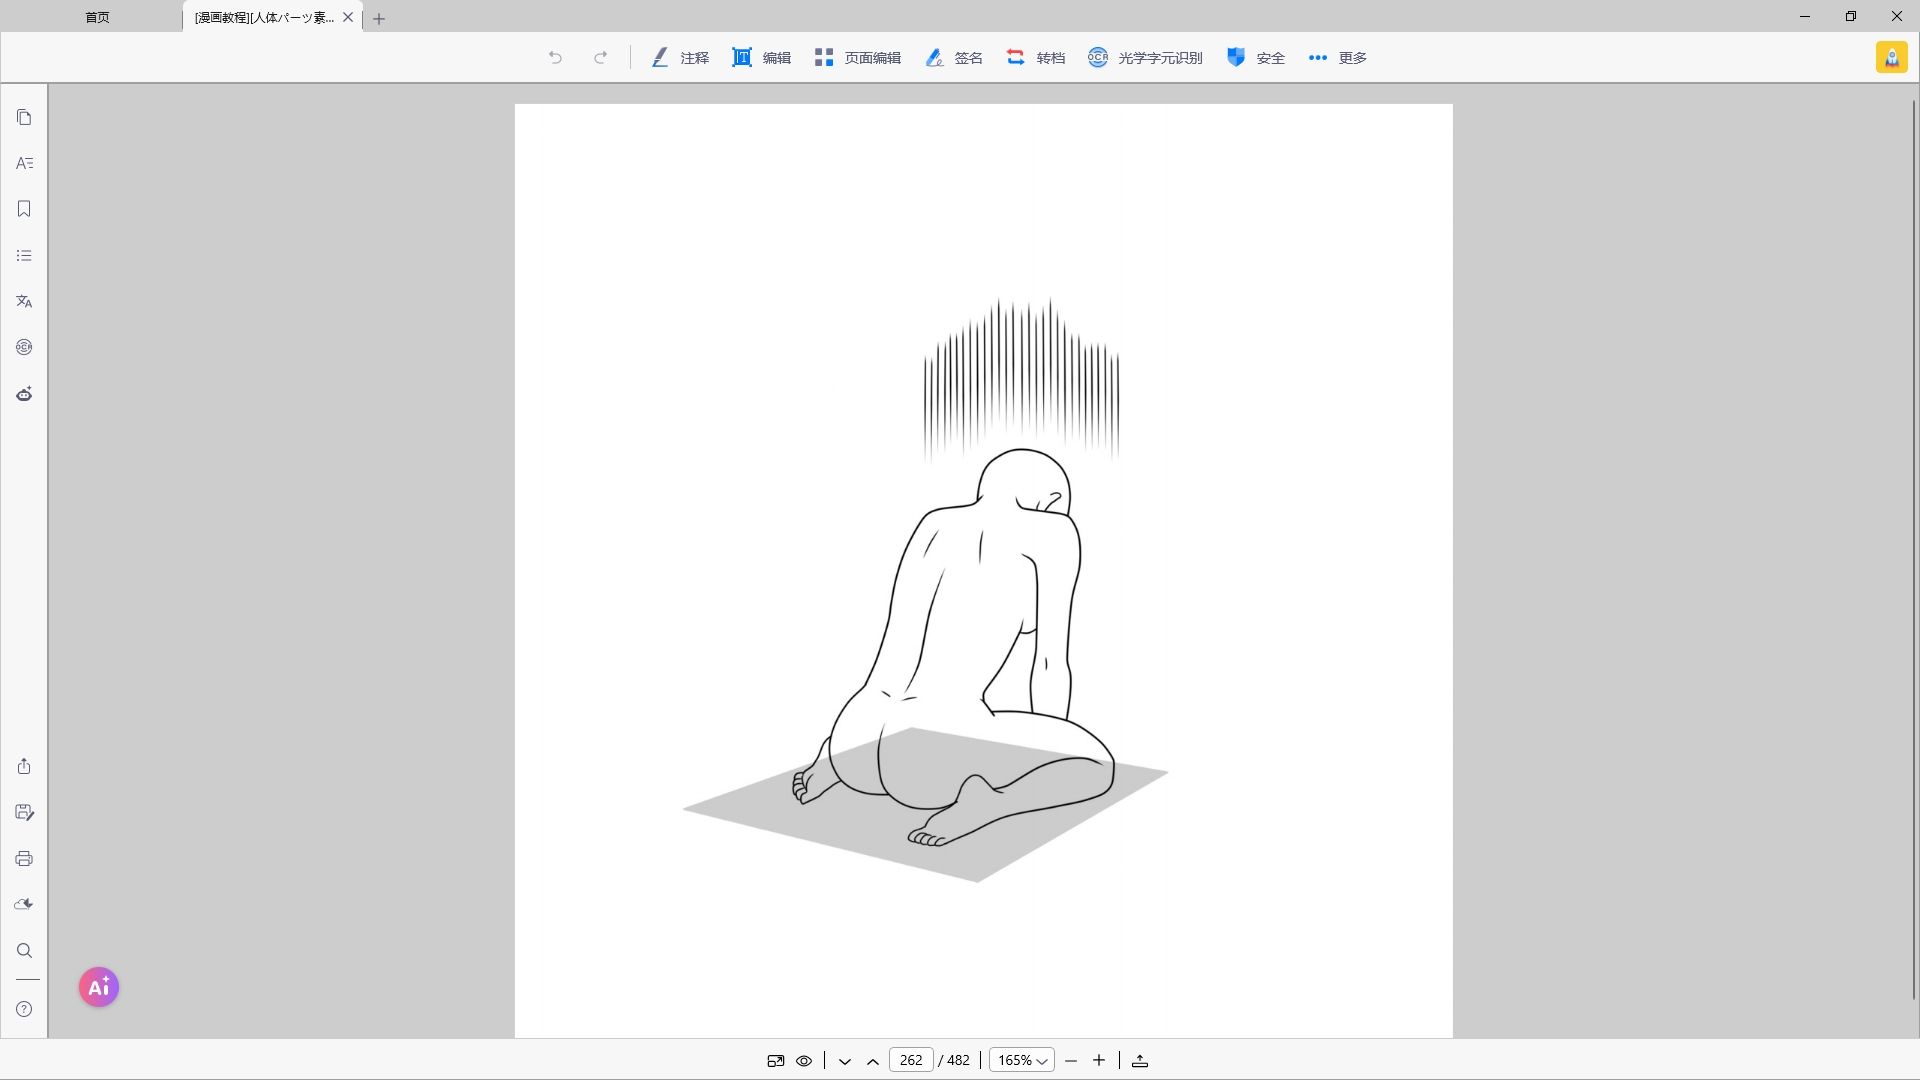Click the figure drawing on the page
Screen dimensions: 1920x1080
[x=925, y=590]
